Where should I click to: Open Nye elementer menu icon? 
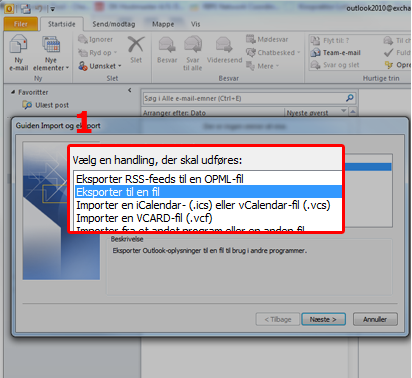[x=51, y=44]
